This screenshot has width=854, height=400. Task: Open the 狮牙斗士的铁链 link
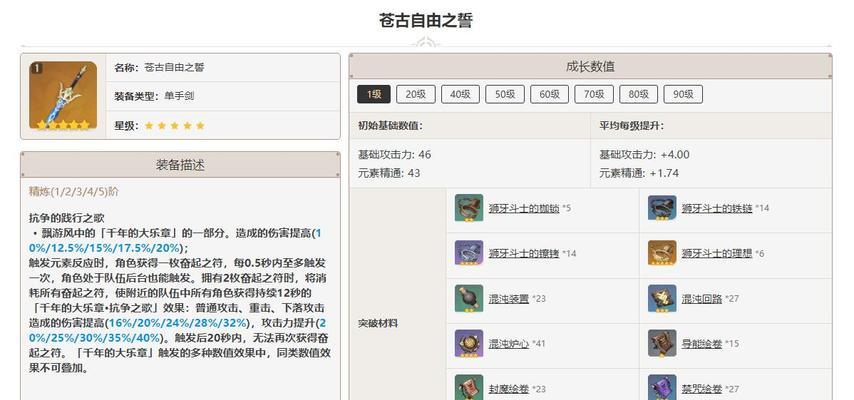(x=717, y=208)
